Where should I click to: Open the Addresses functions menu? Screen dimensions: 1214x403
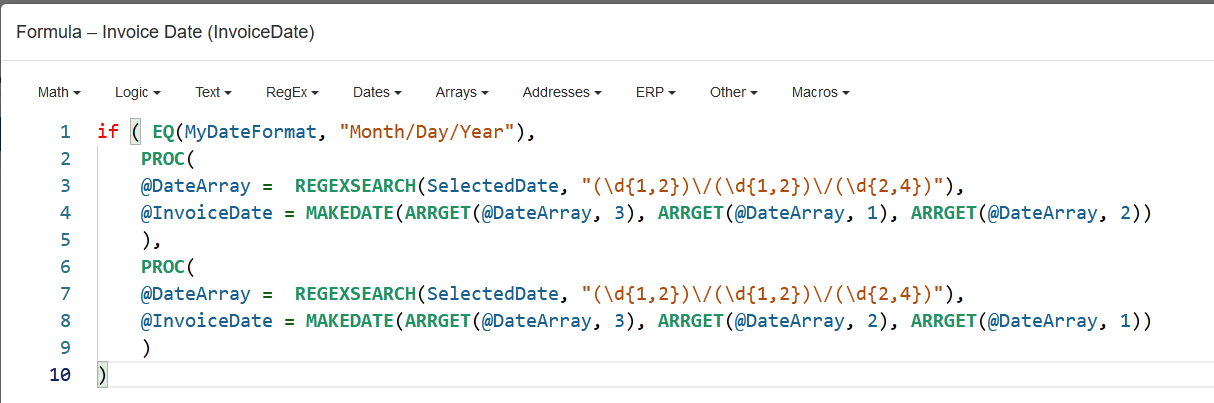[x=562, y=92]
